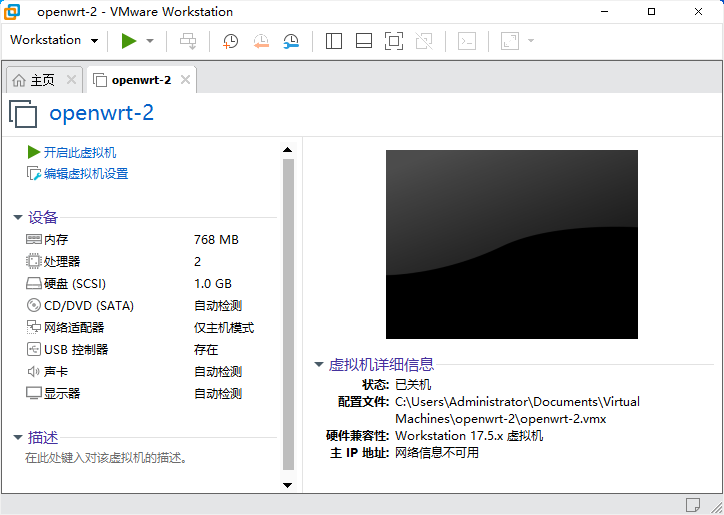Close the 主页 tab
The image size is (724, 515).
[71, 80]
